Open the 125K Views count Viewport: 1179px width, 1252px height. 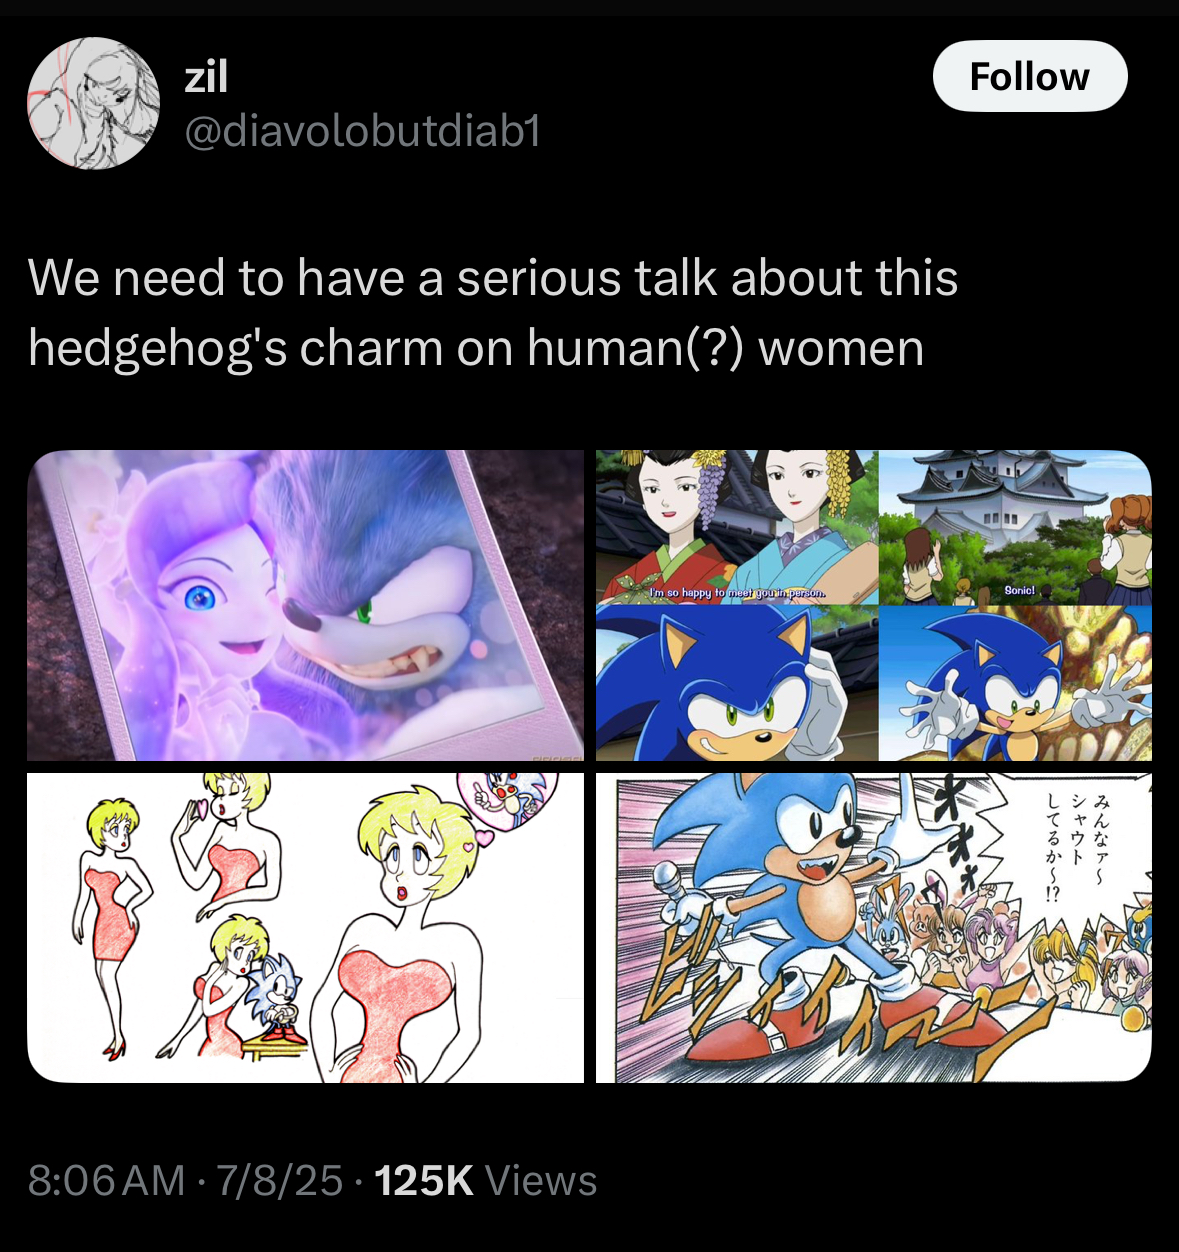click(x=485, y=1180)
